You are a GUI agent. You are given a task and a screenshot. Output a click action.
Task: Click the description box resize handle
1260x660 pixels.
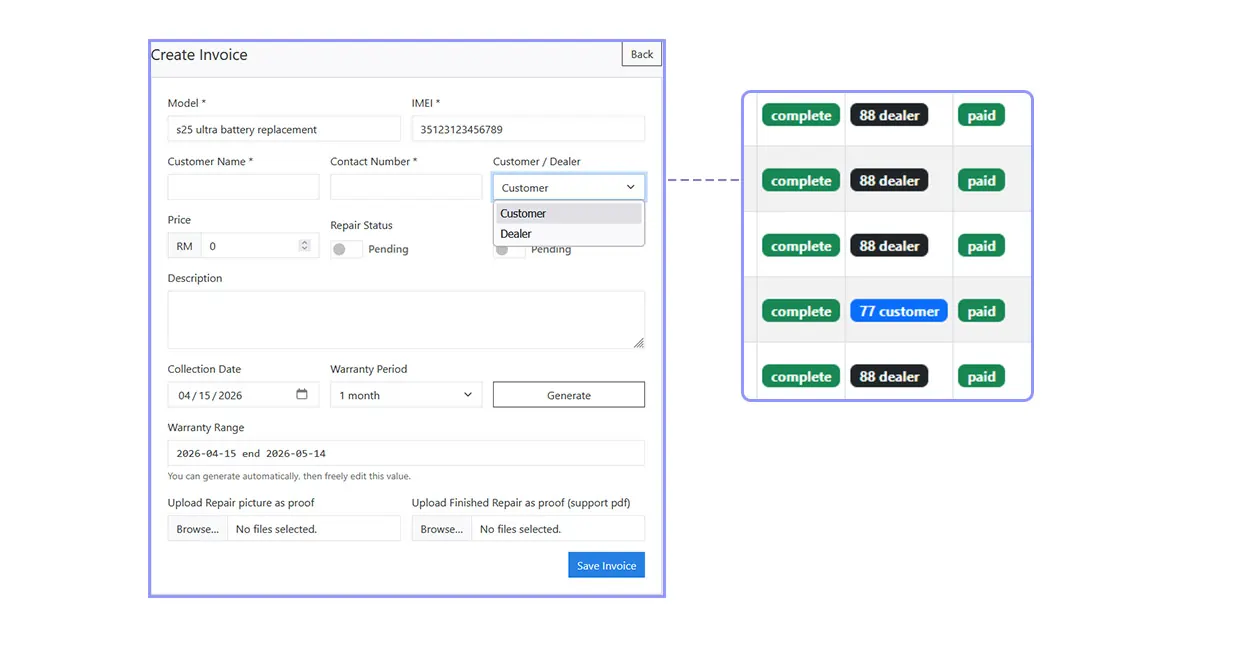638,343
